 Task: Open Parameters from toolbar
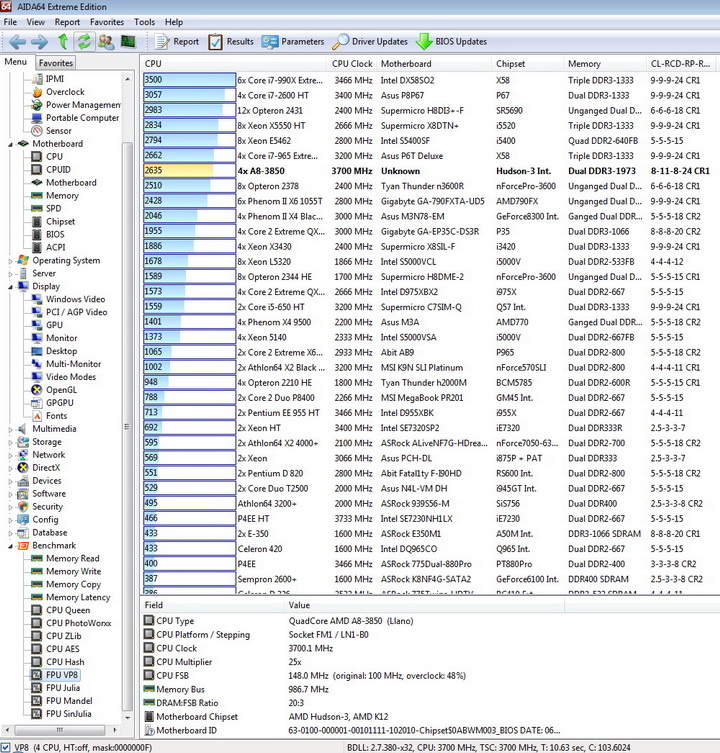pos(293,42)
